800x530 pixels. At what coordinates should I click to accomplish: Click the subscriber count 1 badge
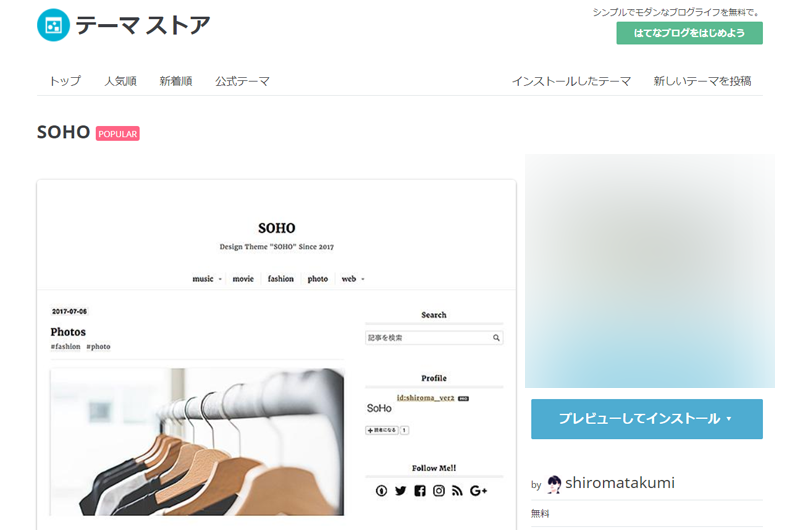coord(404,430)
